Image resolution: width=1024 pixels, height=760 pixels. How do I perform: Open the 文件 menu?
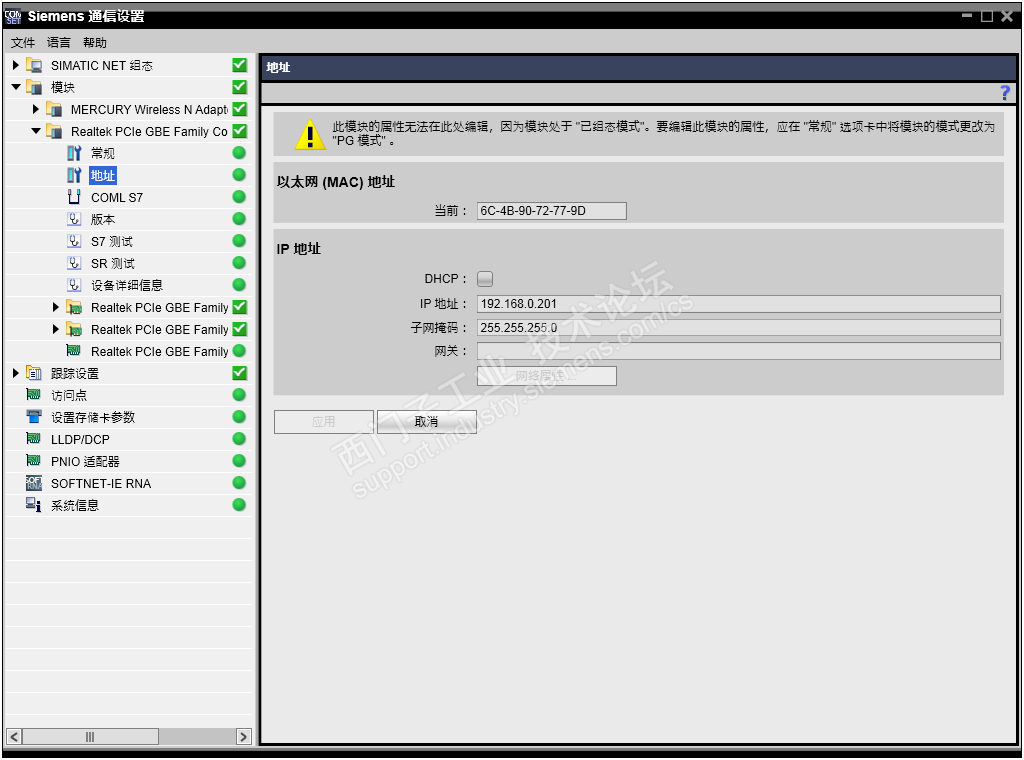[x=23, y=42]
